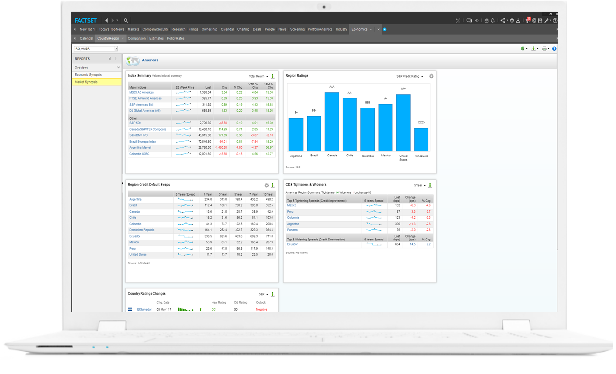Open Region Ratings panel settings icon
Viewport: 616px width, 374px height.
[x=431, y=76]
